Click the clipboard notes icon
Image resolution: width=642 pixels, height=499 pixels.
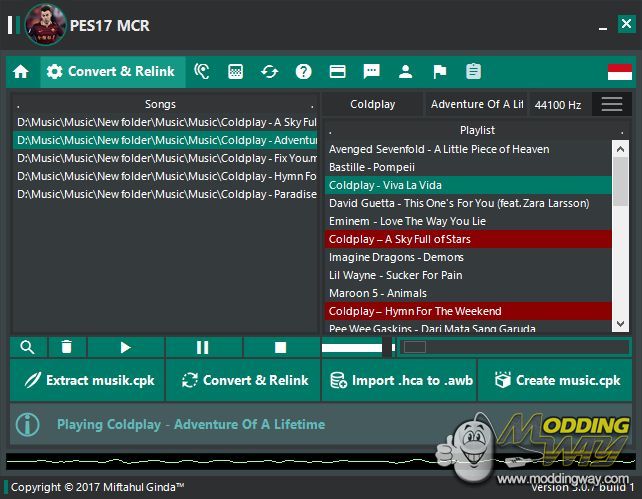coord(473,72)
